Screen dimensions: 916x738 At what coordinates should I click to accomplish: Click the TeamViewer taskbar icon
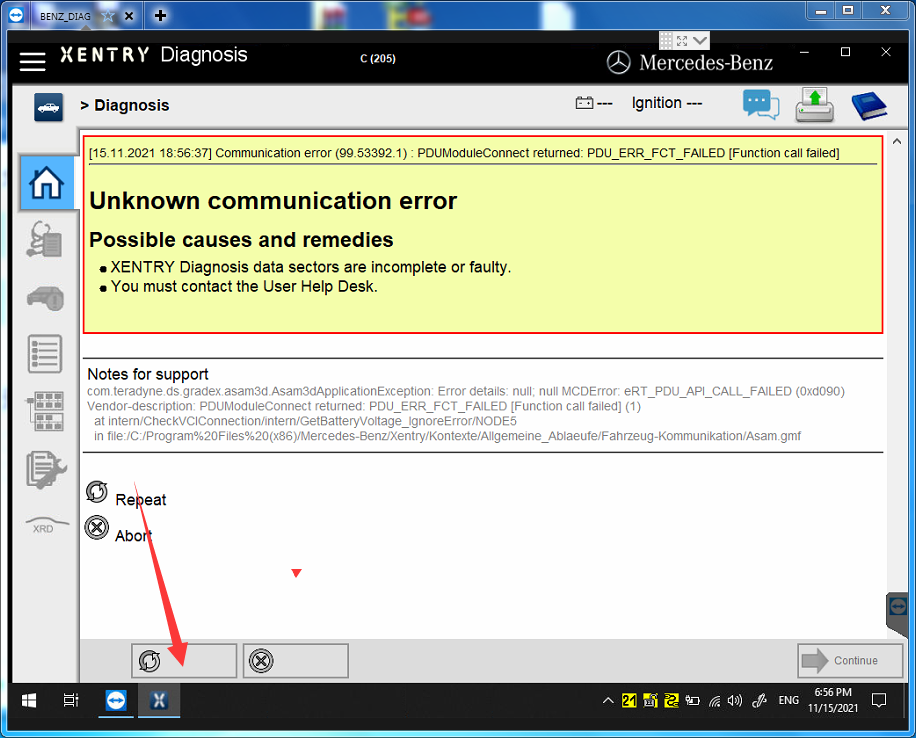[116, 700]
